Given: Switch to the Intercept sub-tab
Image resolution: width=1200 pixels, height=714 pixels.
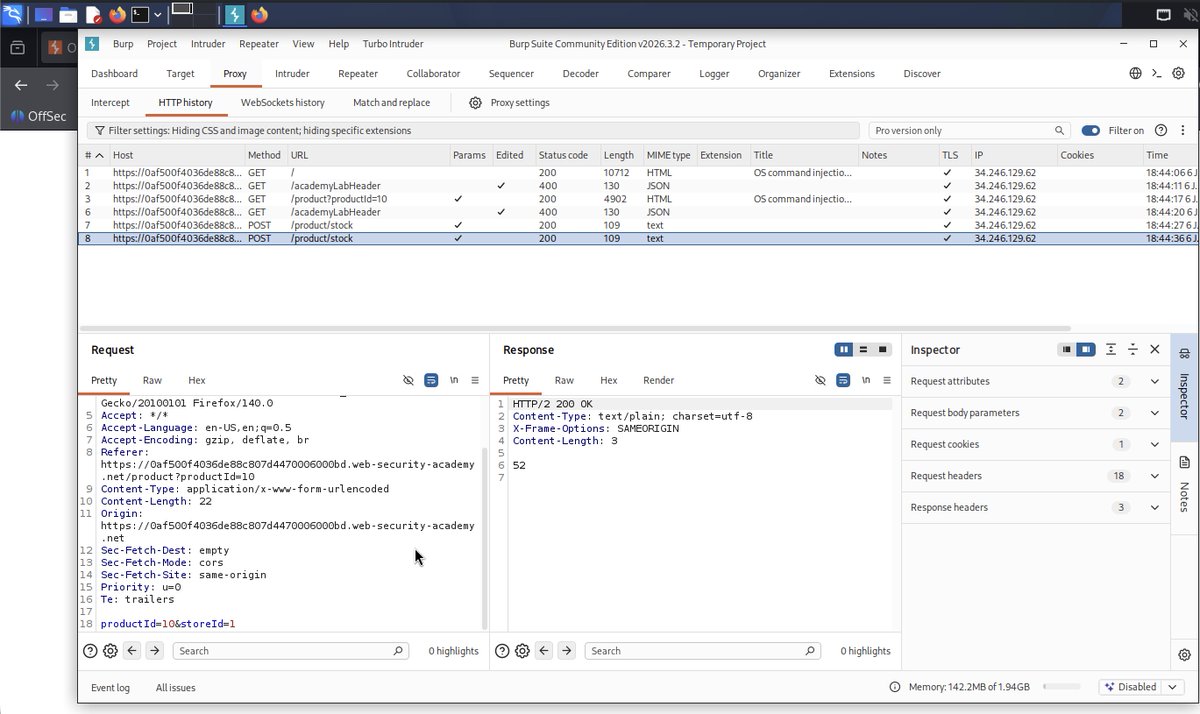Looking at the screenshot, I should (110, 103).
